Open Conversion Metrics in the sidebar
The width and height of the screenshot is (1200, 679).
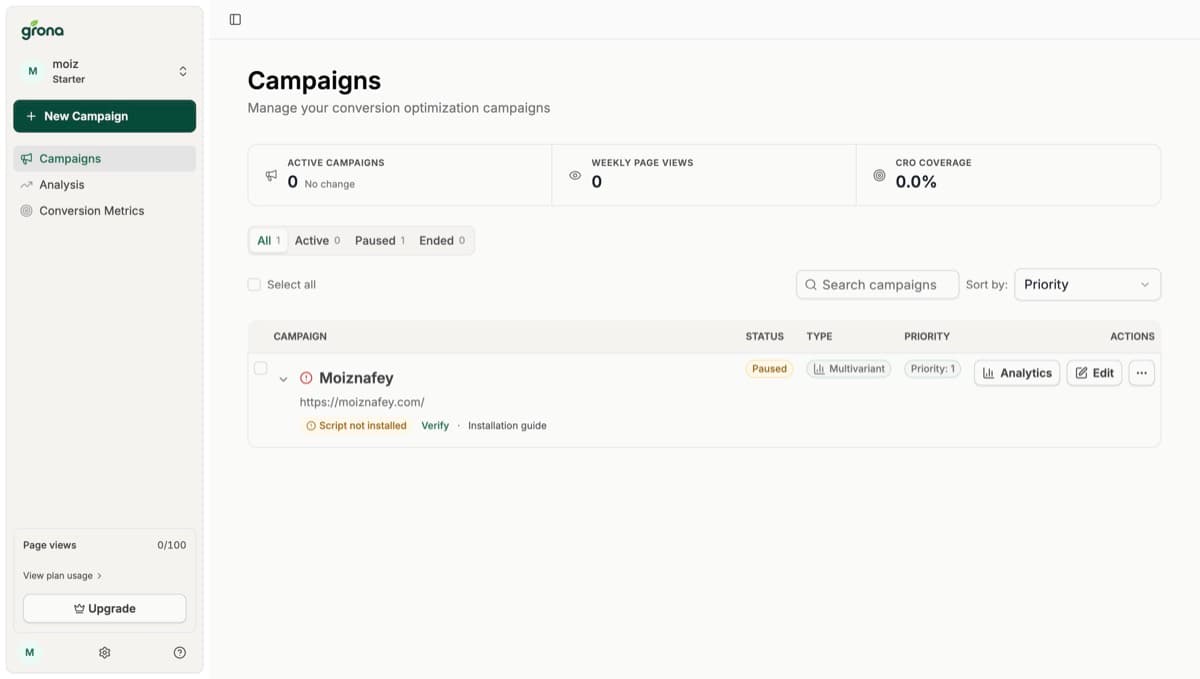104,211
